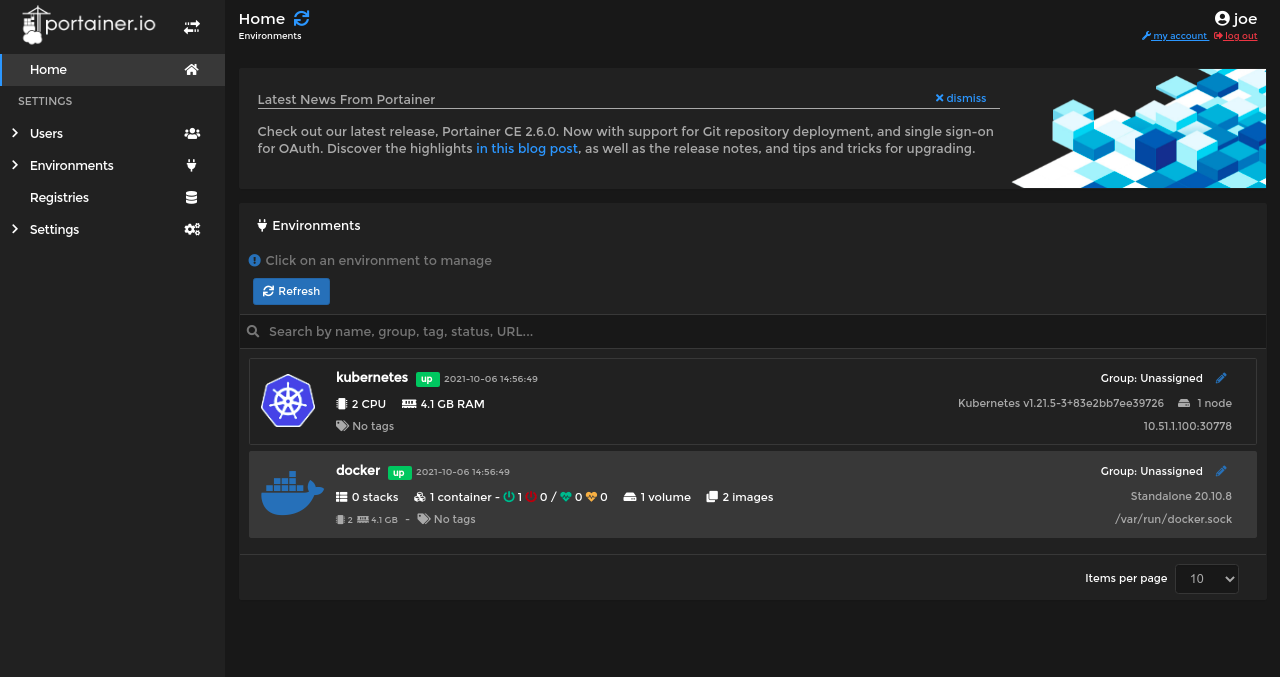The width and height of the screenshot is (1280, 677).
Task: Click the Environments plug icon in sidebar
Action: coord(192,166)
